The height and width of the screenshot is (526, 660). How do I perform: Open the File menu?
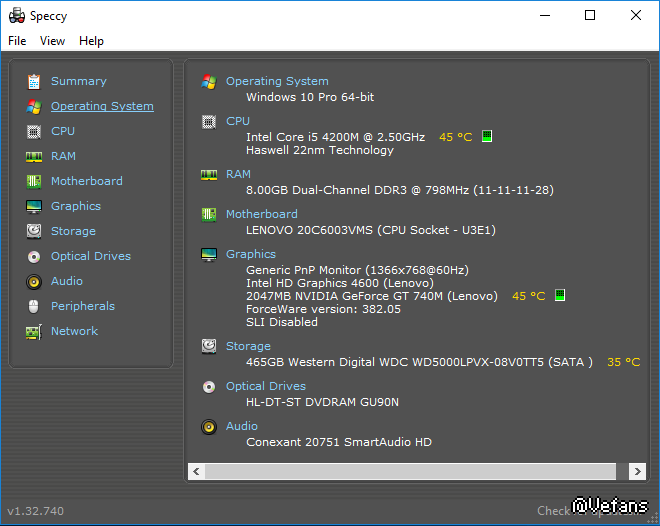tap(17, 41)
